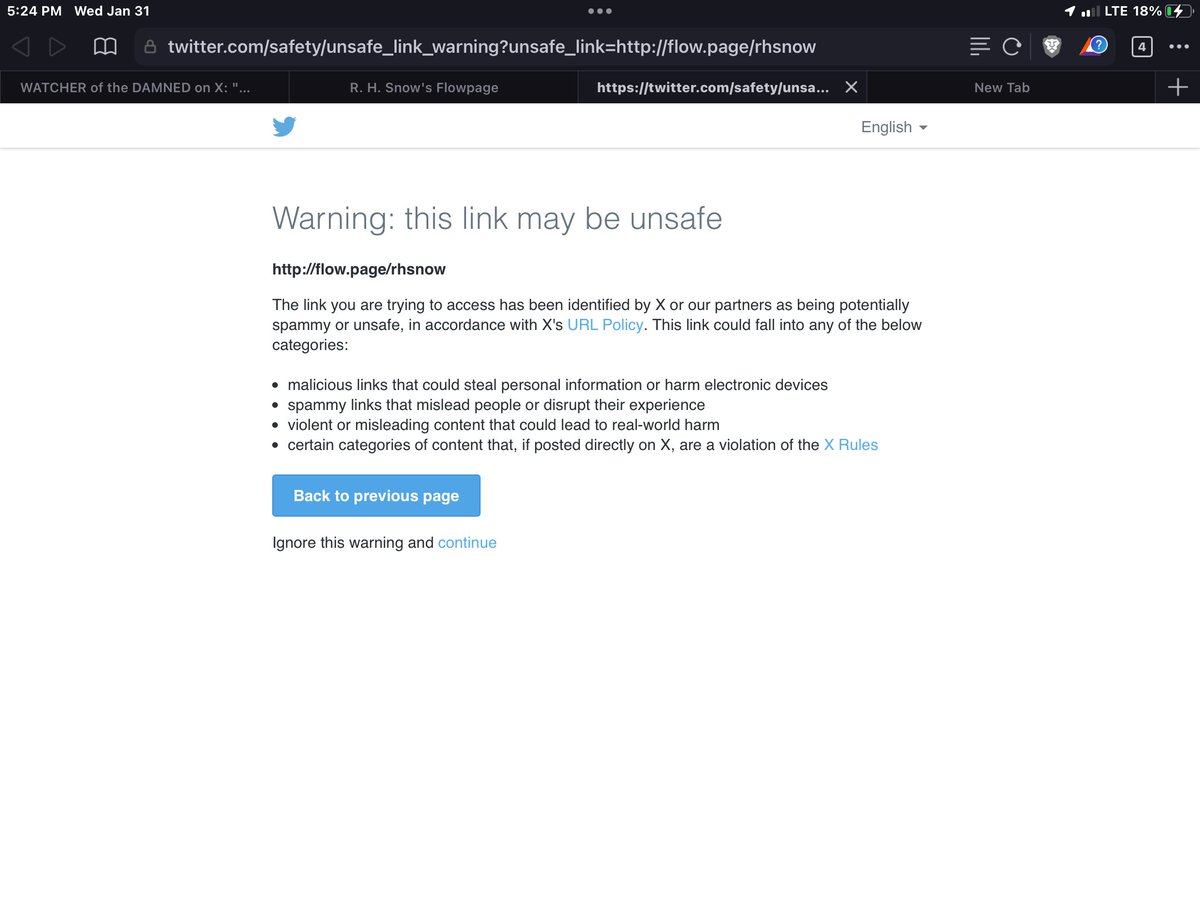The width and height of the screenshot is (1200, 900).
Task: Switch to WATCHER of the DAMNED tab
Action: [145, 87]
